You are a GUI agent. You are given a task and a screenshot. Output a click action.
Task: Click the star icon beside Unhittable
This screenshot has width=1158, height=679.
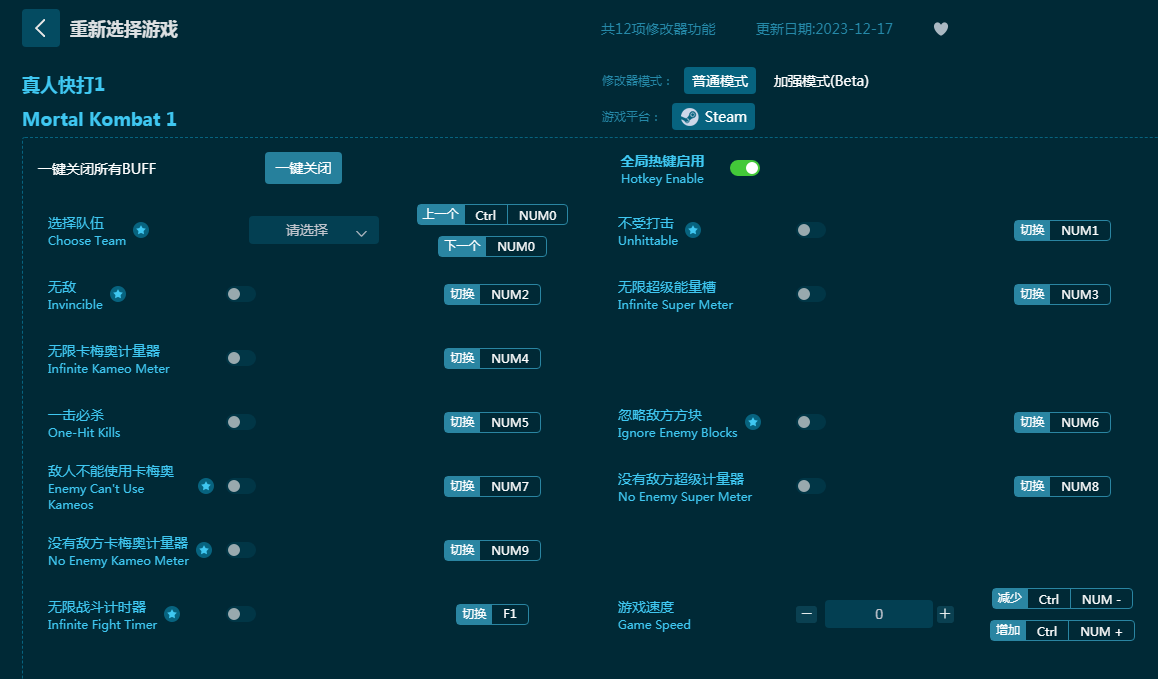tap(693, 231)
